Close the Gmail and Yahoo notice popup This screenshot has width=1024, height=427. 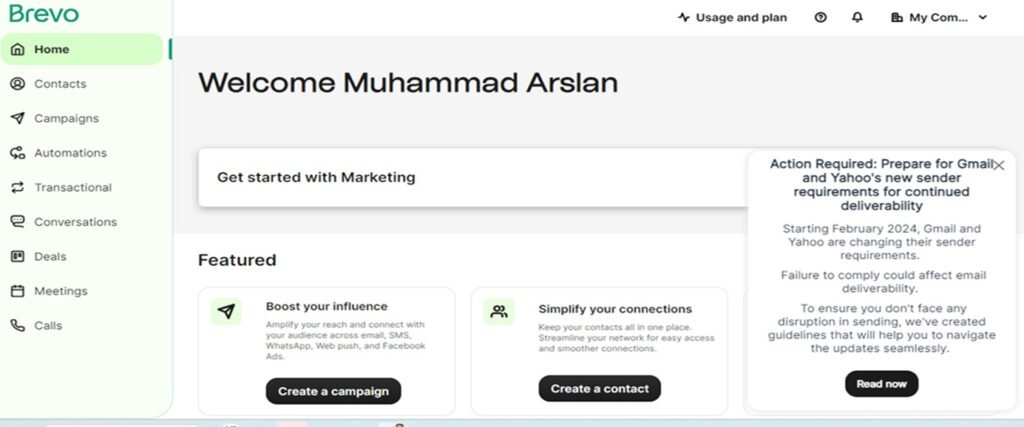pos(998,165)
